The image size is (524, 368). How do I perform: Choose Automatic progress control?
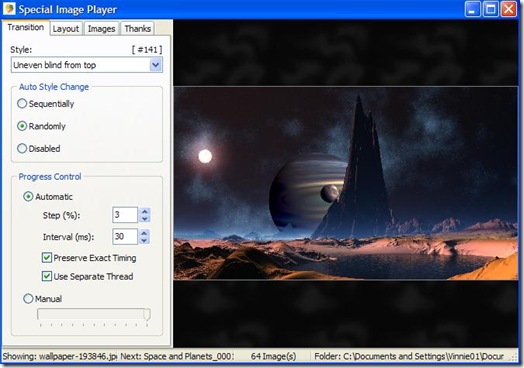(28, 197)
